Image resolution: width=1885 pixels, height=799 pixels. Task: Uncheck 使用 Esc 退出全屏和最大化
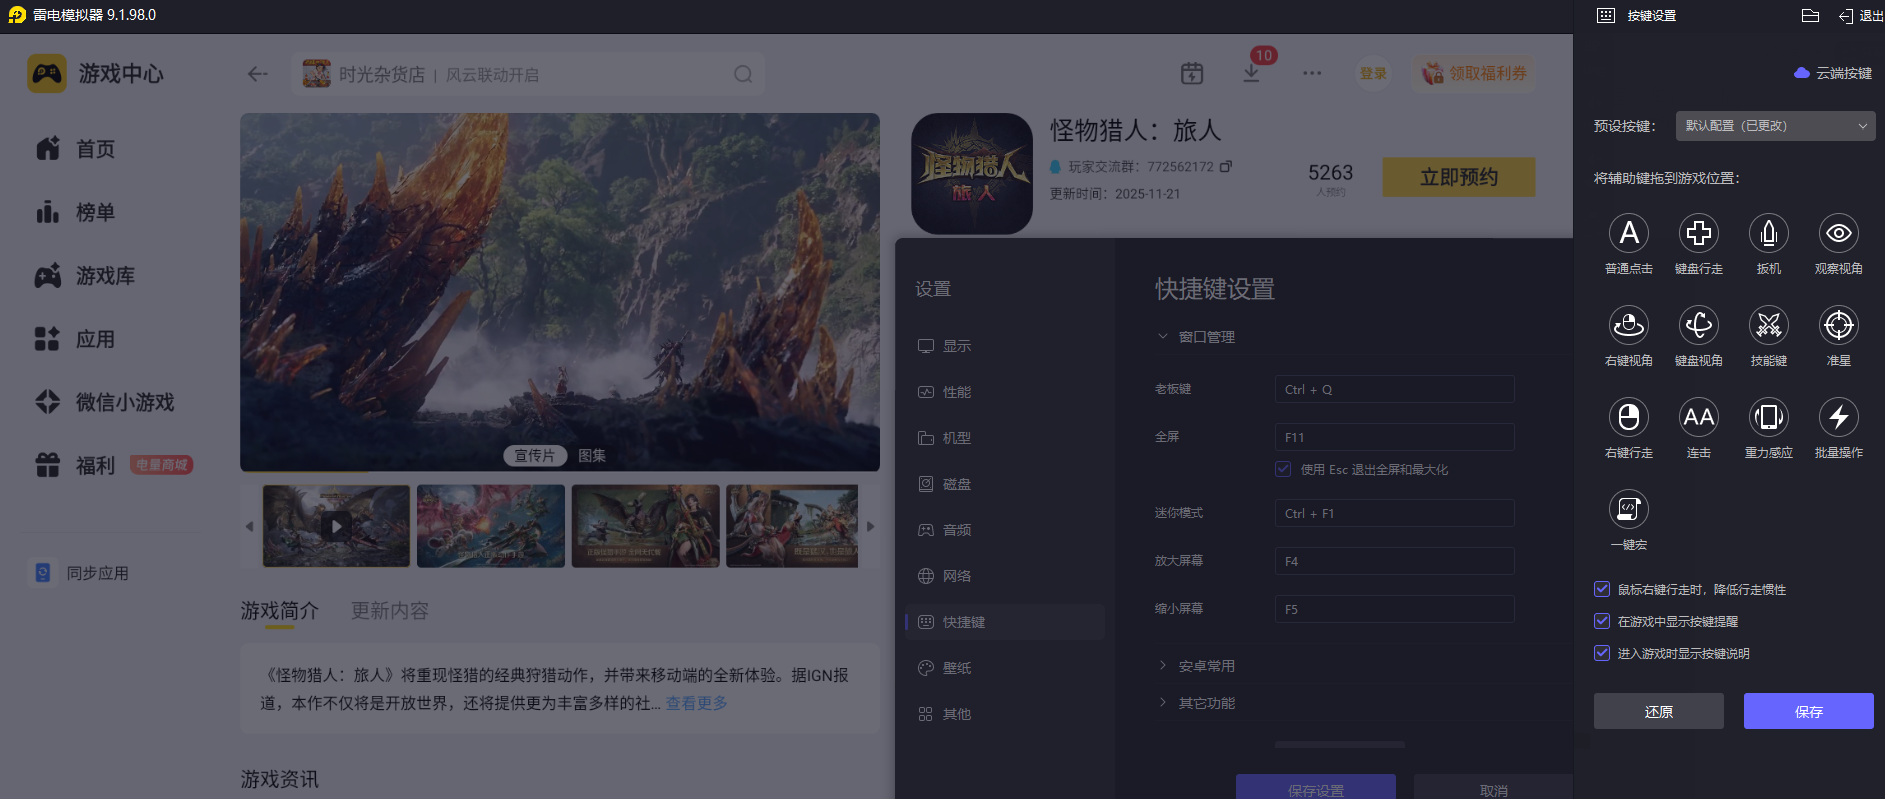1283,469
